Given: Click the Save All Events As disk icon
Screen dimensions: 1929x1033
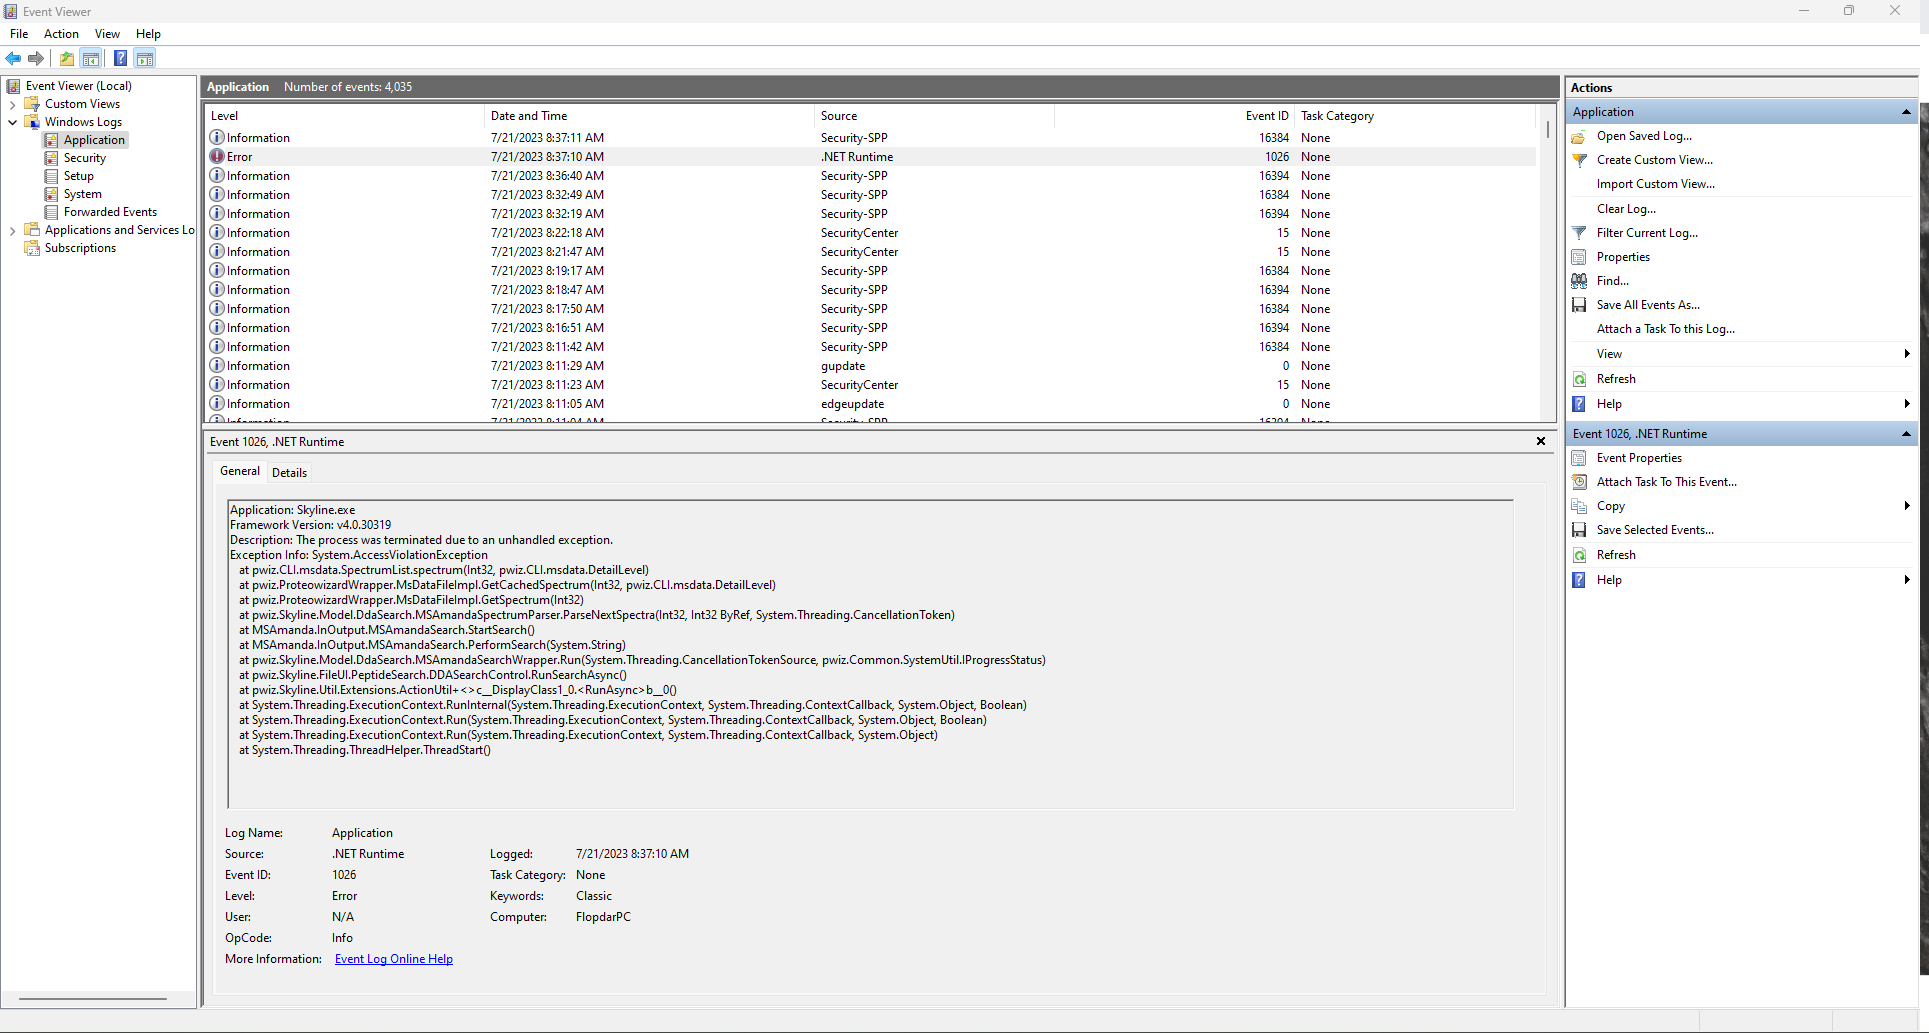Looking at the screenshot, I should [x=1579, y=305].
